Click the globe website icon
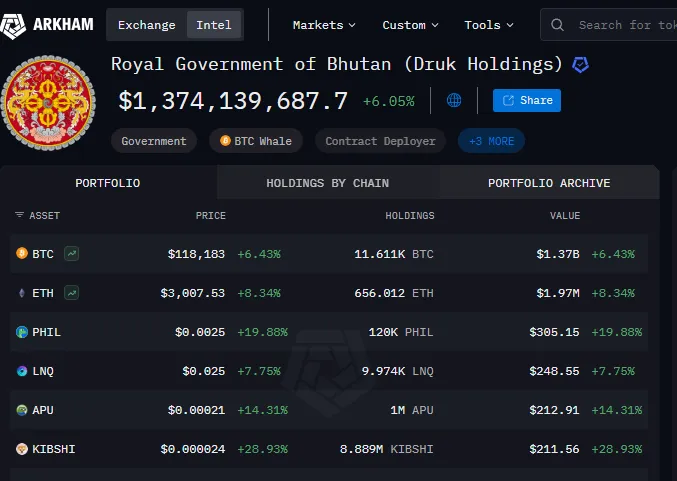The width and height of the screenshot is (677, 481). (x=454, y=100)
